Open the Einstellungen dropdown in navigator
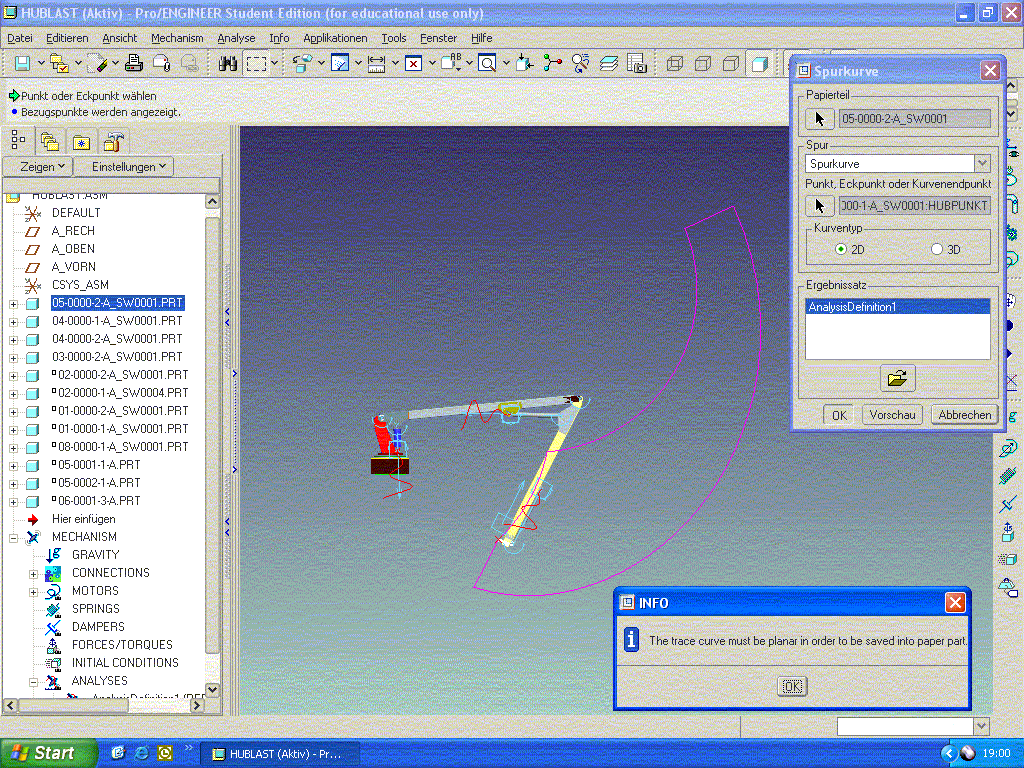Screen dimensions: 1024x768 [124, 167]
